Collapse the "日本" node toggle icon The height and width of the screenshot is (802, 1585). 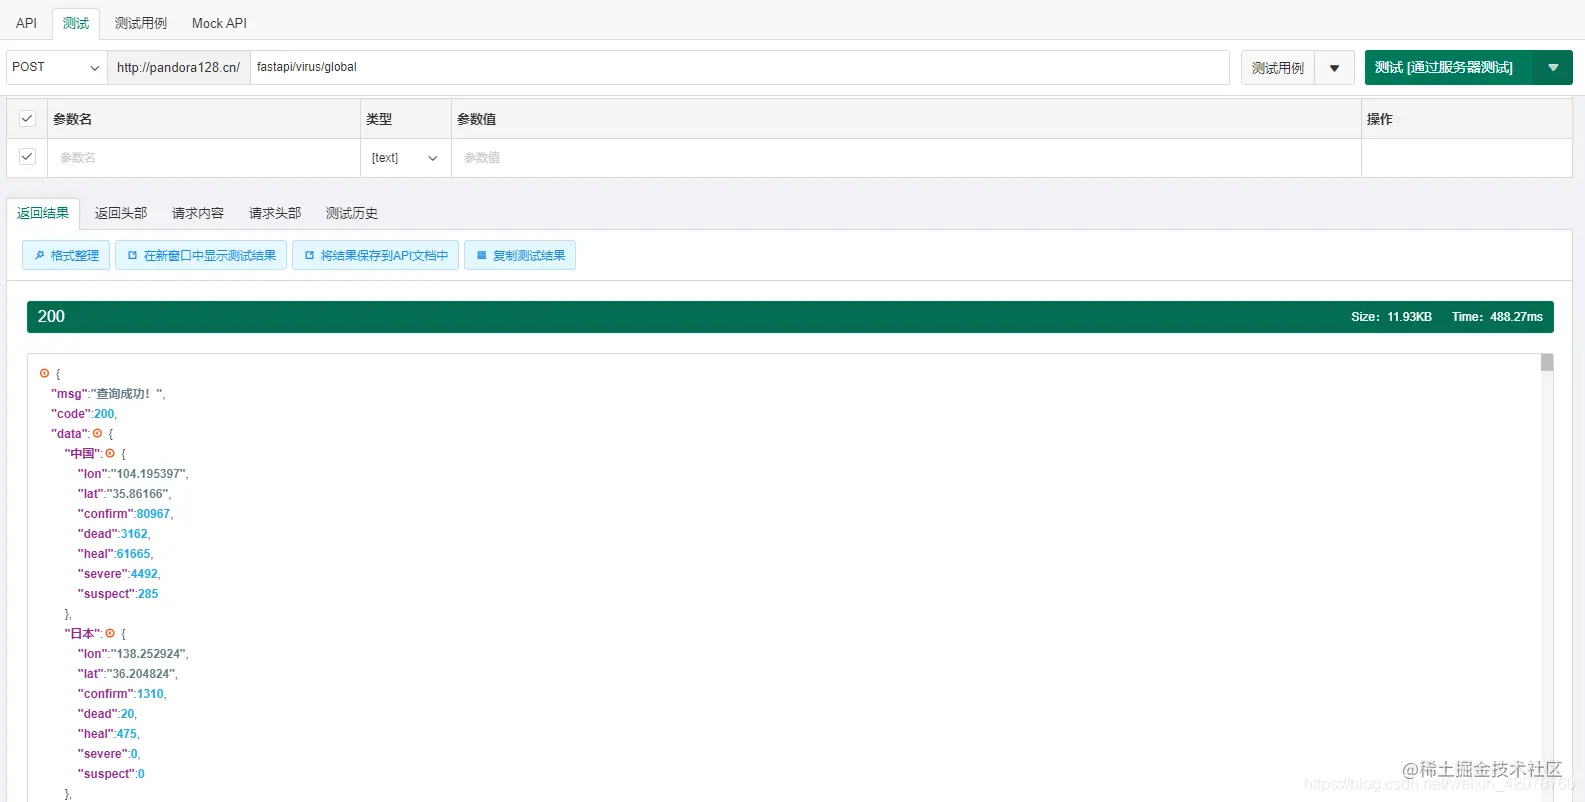(110, 633)
